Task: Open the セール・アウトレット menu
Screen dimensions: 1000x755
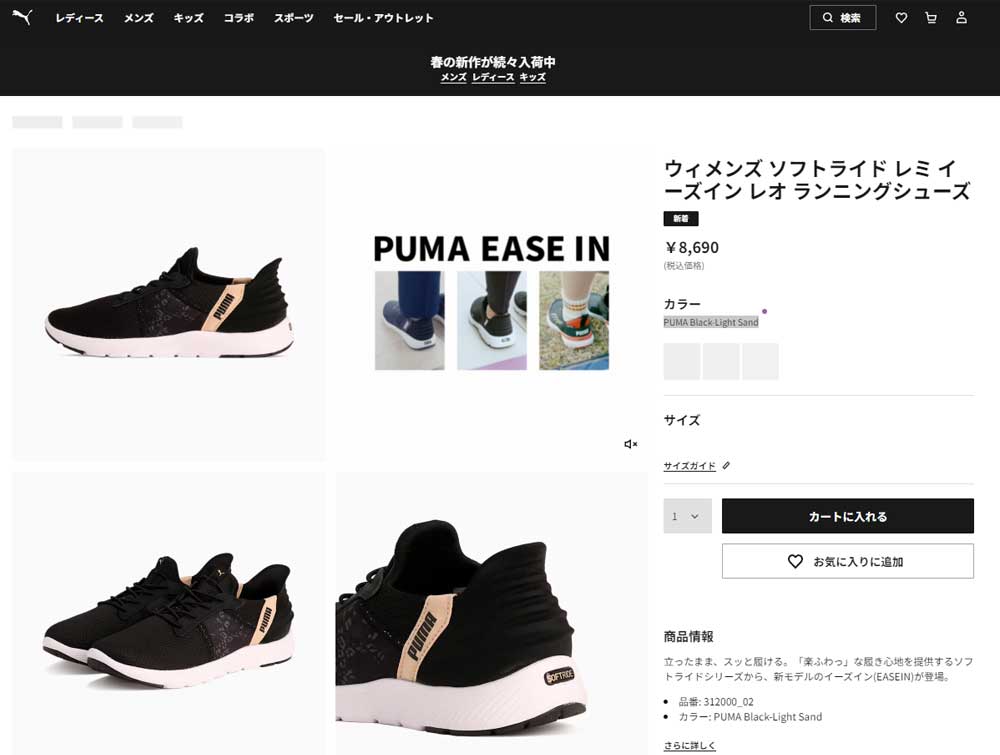Action: [x=383, y=18]
